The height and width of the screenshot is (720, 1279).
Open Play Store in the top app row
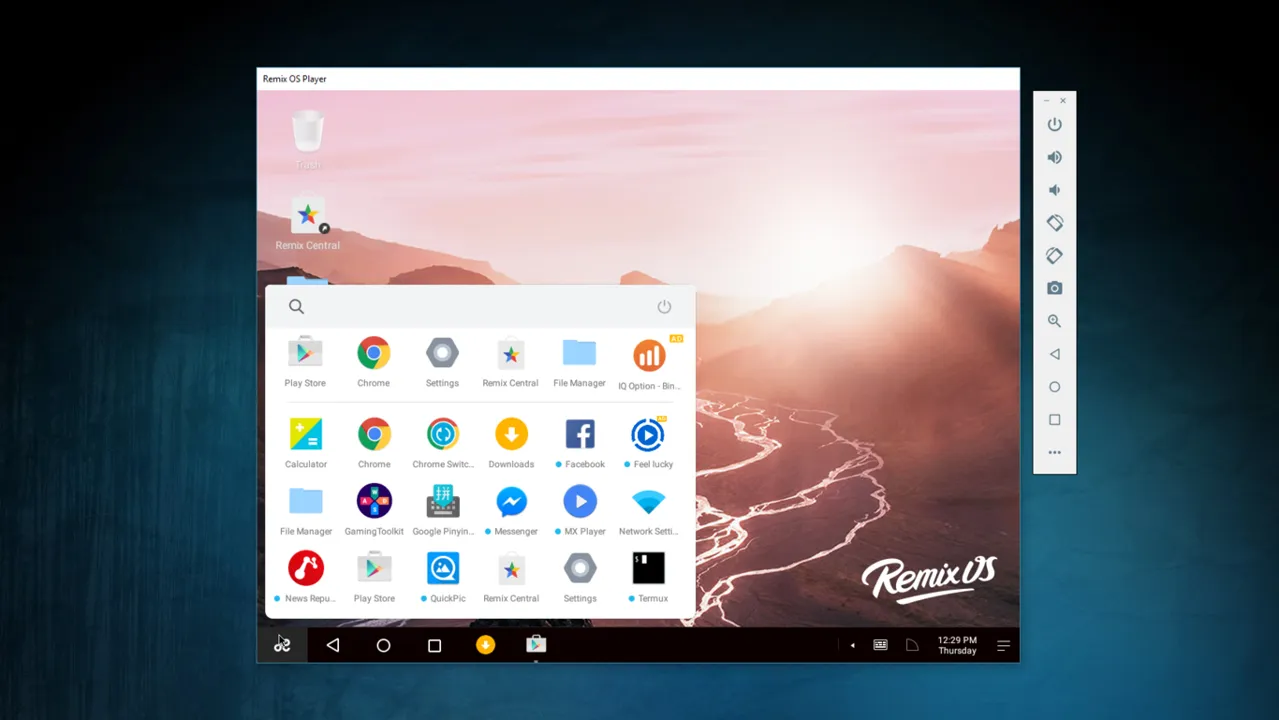[x=306, y=353]
